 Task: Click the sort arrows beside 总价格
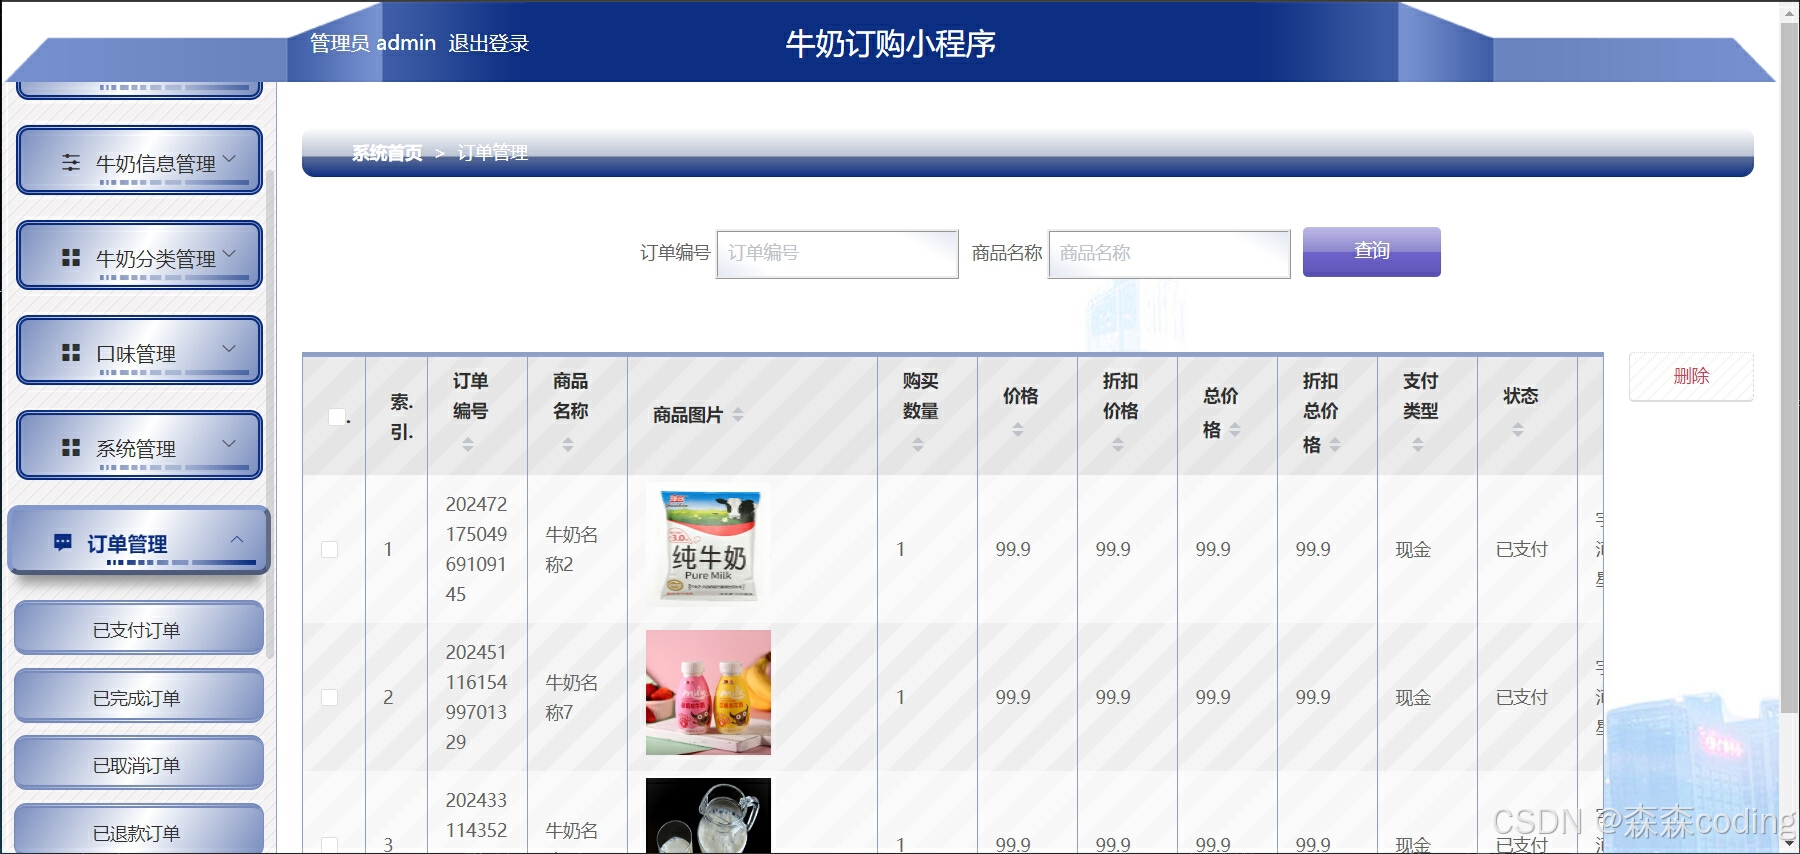pos(1235,429)
